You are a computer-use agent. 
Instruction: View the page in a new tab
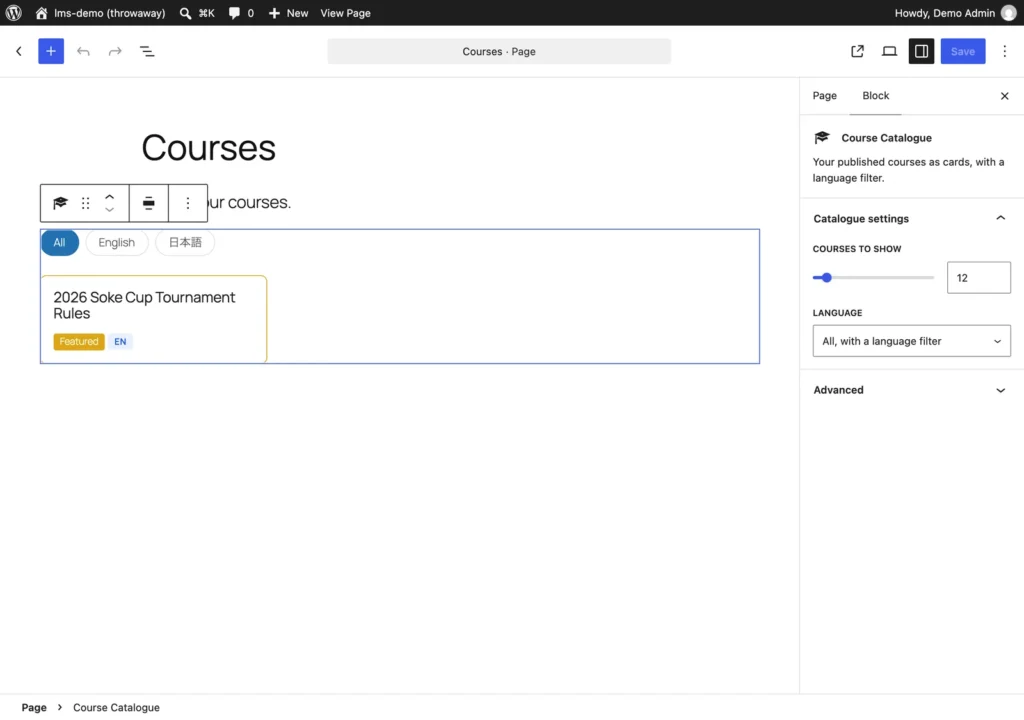click(857, 51)
